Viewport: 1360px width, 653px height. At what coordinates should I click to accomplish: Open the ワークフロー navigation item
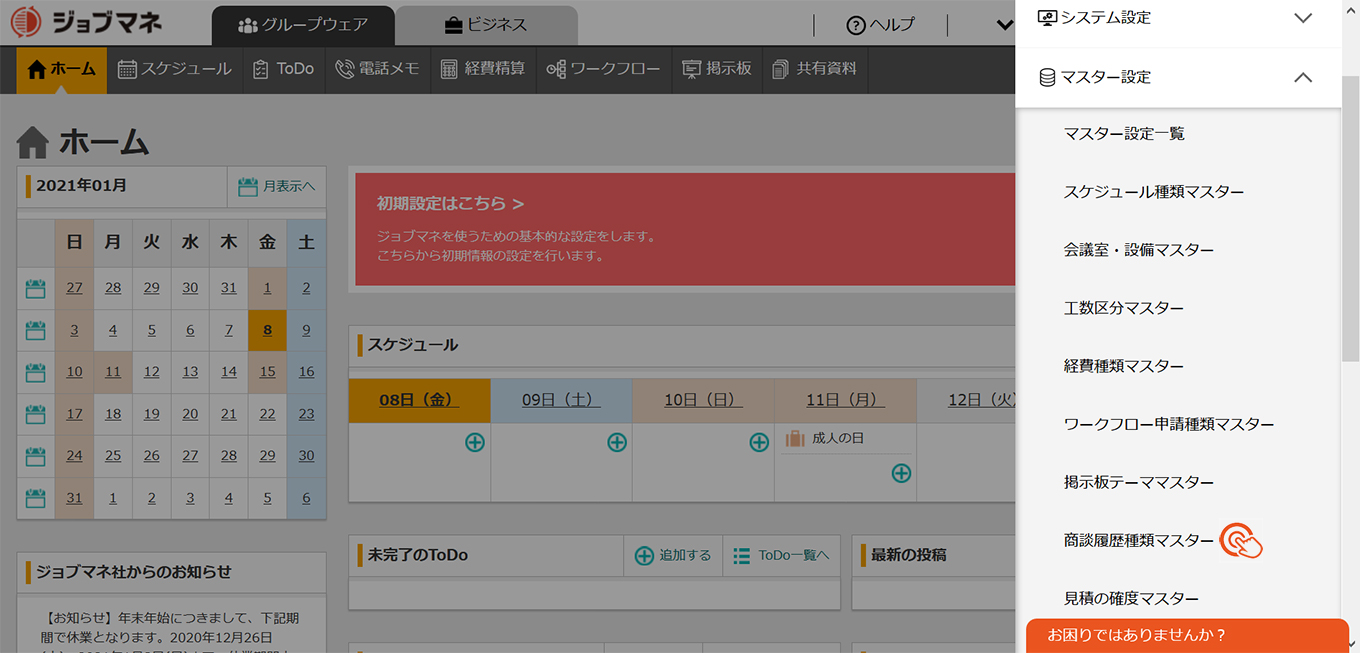click(603, 69)
